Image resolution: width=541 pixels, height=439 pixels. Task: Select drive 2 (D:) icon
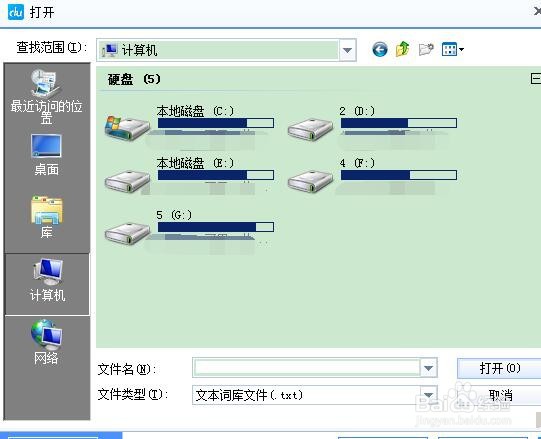pyautogui.click(x=310, y=129)
